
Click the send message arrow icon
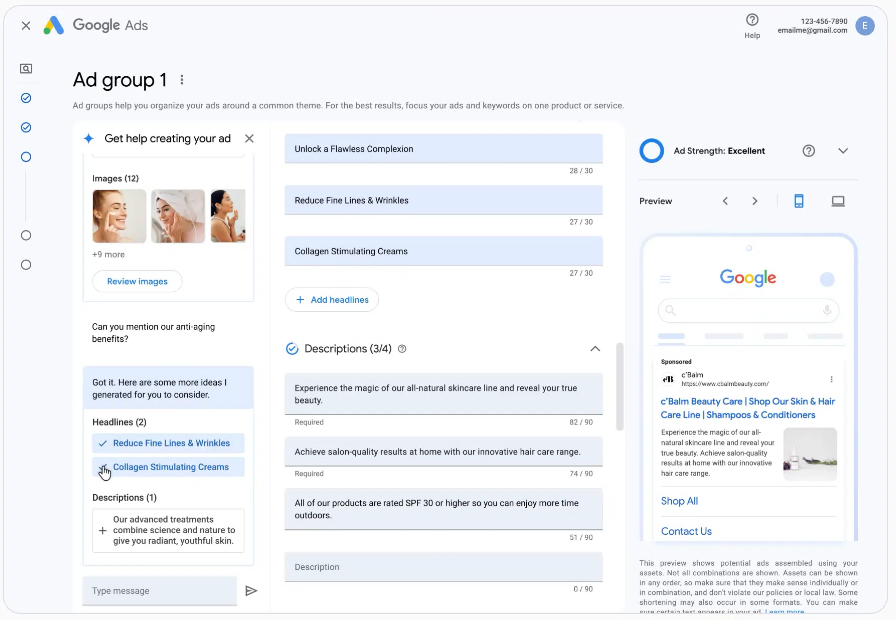(251, 591)
